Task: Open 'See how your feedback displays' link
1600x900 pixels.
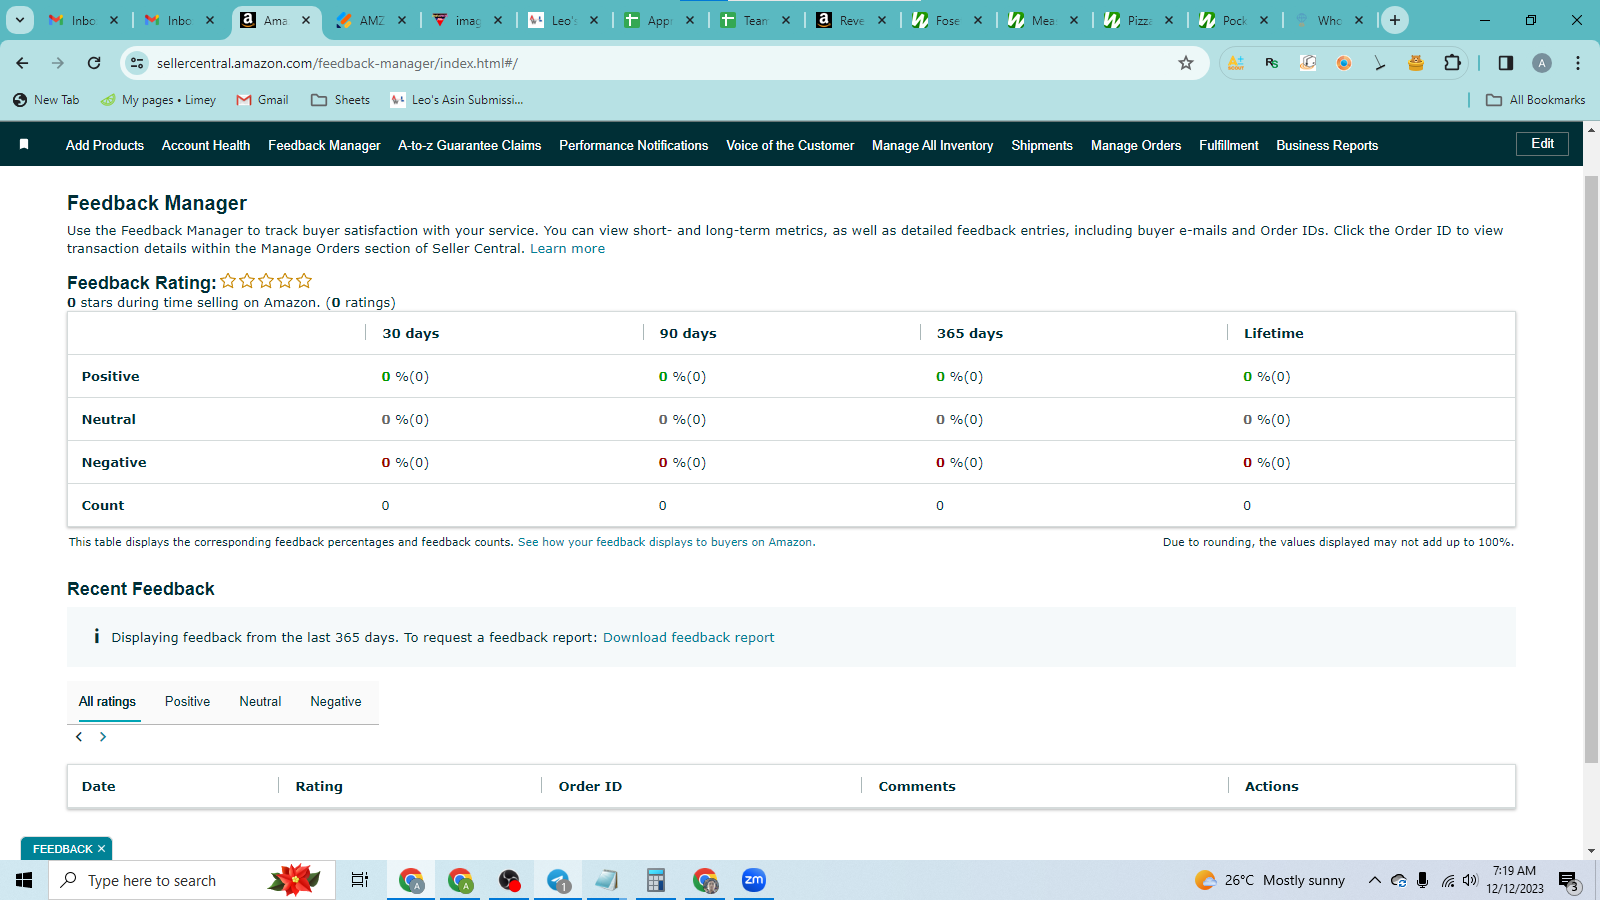Action: tap(665, 542)
